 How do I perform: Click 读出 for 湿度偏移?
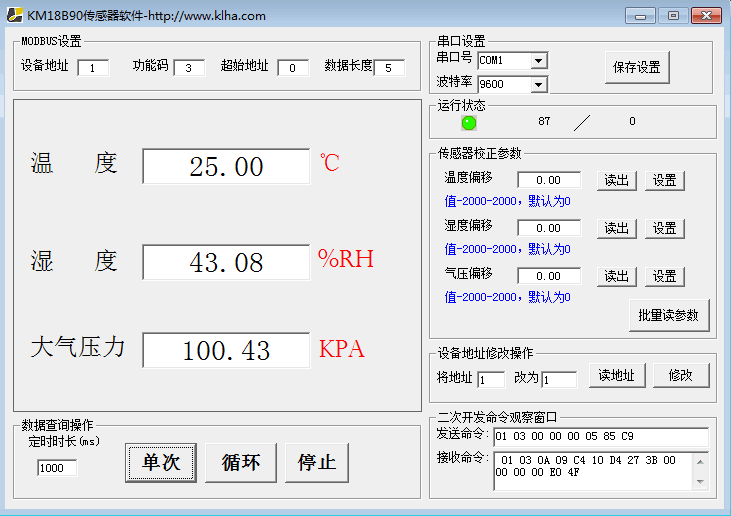(x=617, y=228)
